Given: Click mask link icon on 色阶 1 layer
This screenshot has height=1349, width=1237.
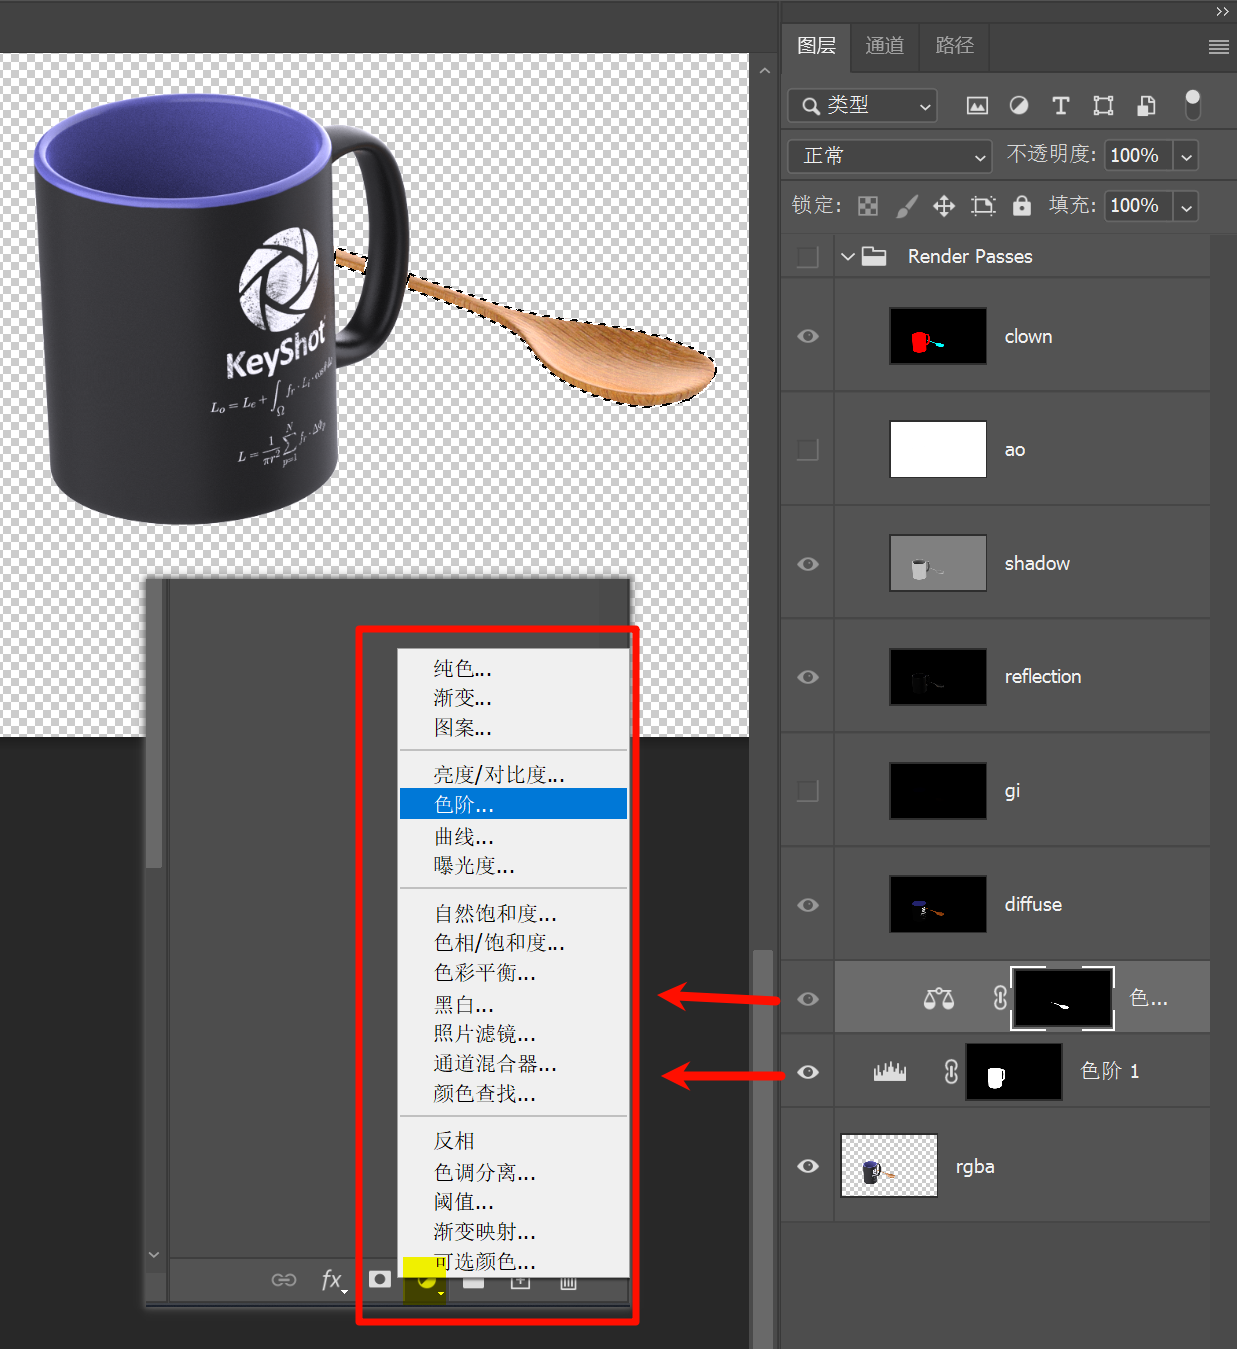Looking at the screenshot, I should point(951,1072).
